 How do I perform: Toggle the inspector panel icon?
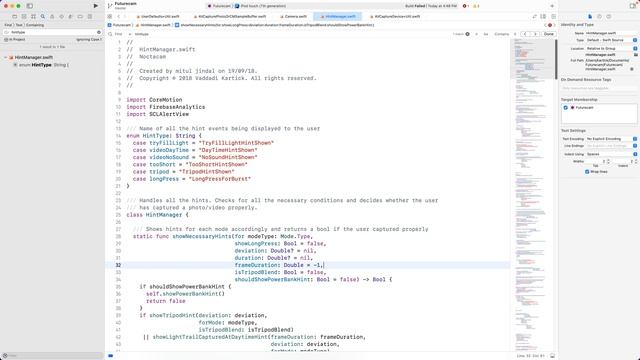click(633, 6)
